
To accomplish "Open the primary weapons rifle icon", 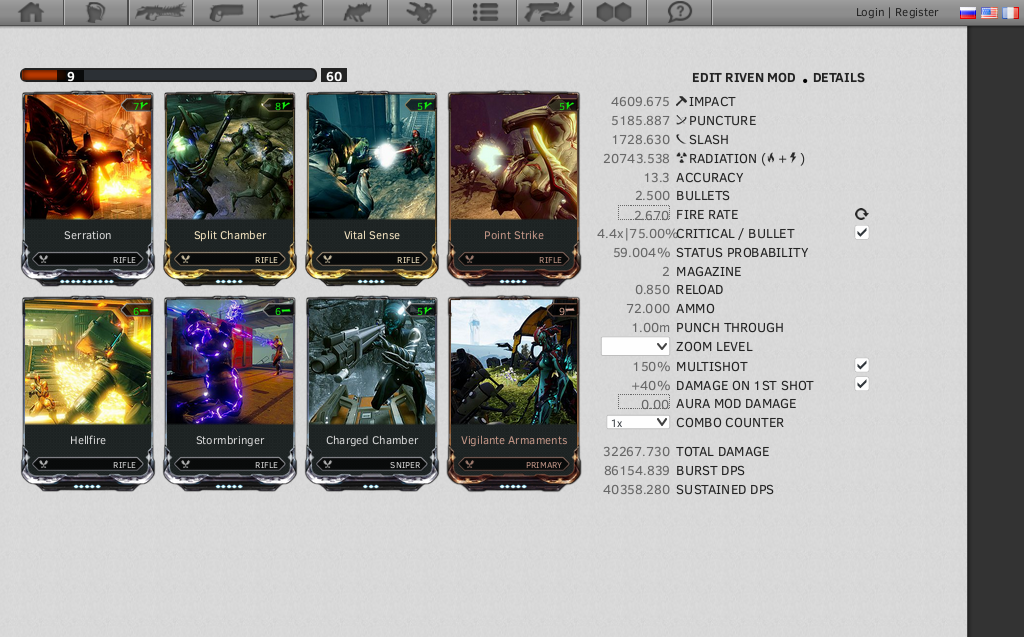I will point(161,12).
